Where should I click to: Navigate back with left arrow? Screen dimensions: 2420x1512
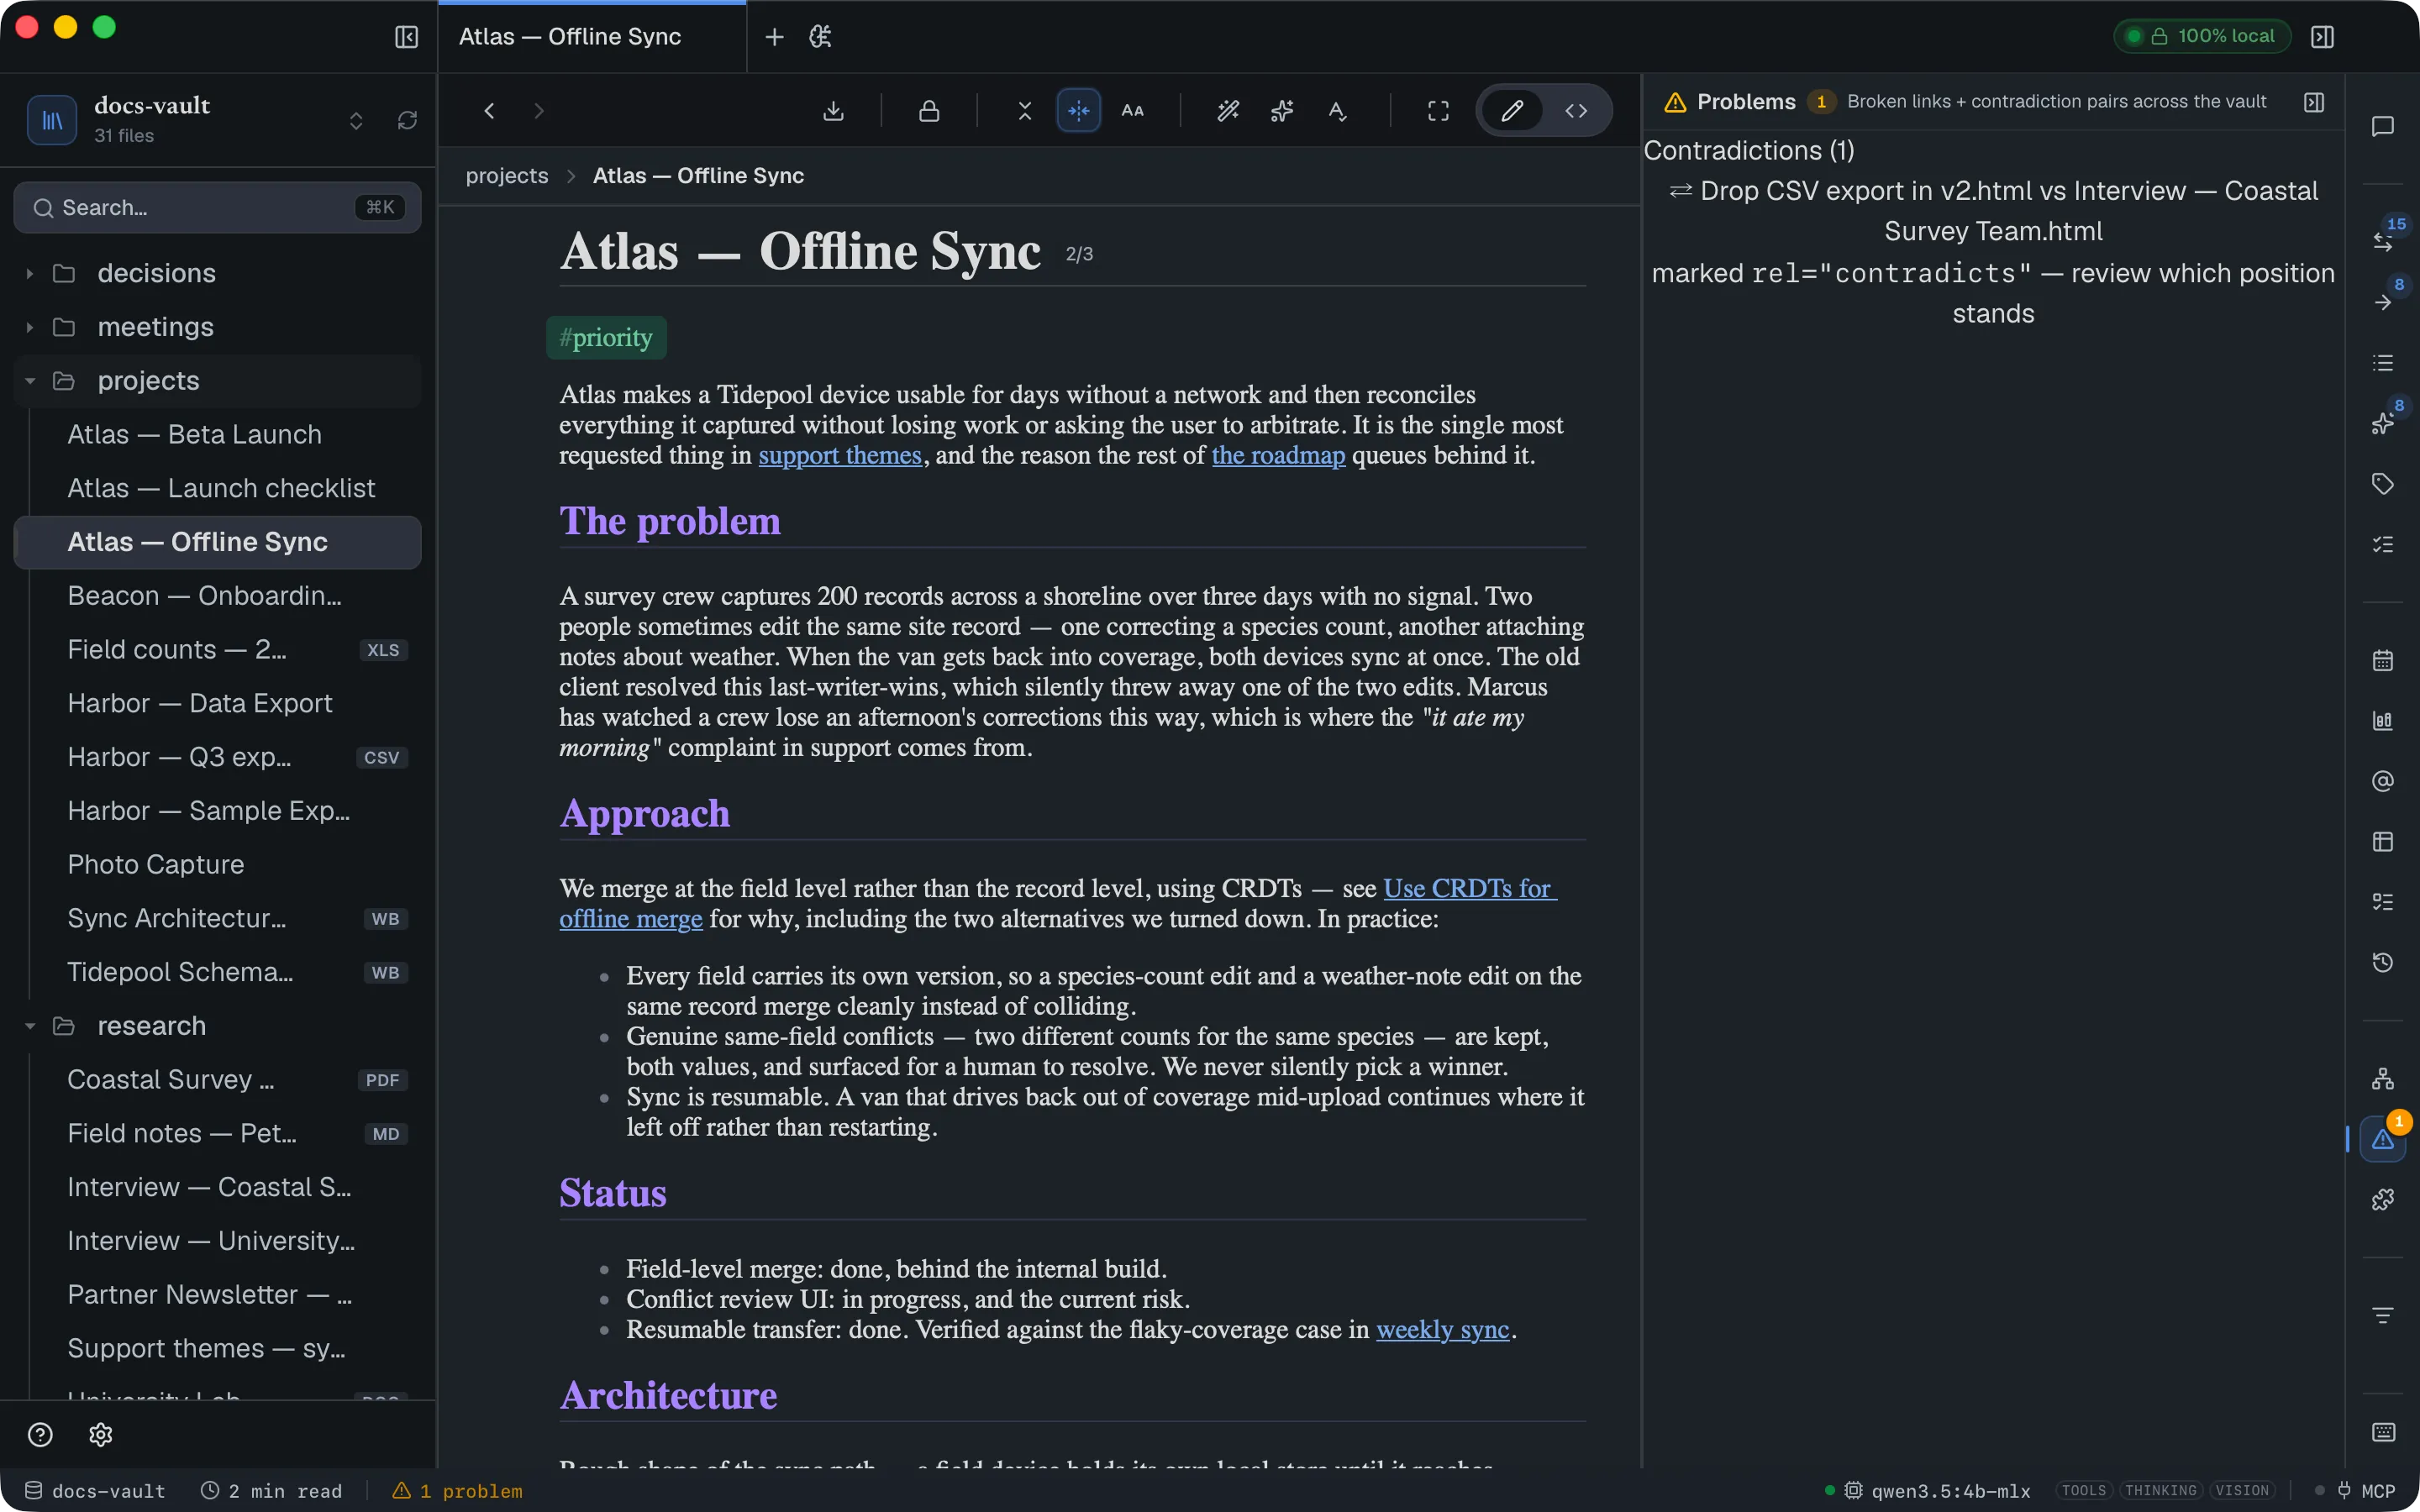(x=489, y=111)
